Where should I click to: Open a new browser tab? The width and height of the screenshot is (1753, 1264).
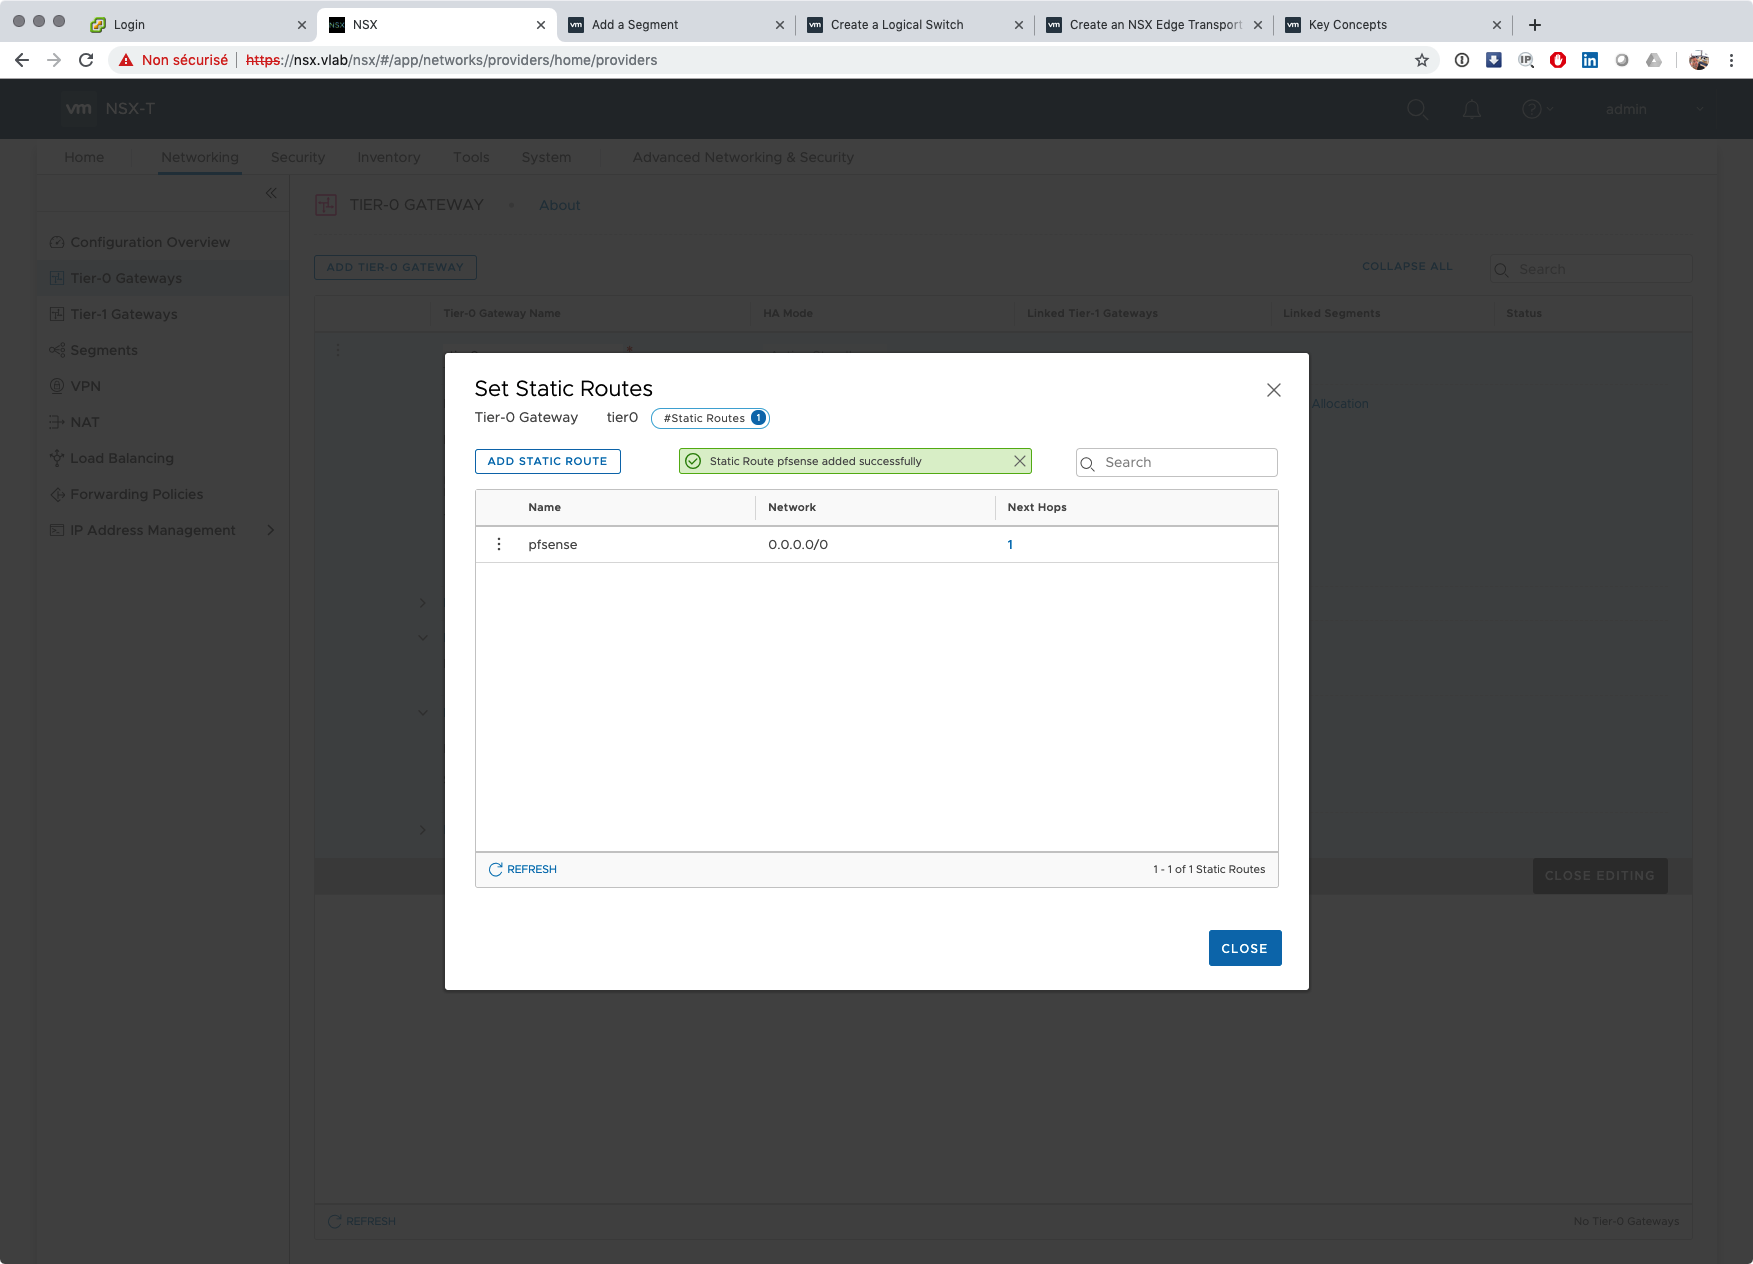(x=1535, y=25)
